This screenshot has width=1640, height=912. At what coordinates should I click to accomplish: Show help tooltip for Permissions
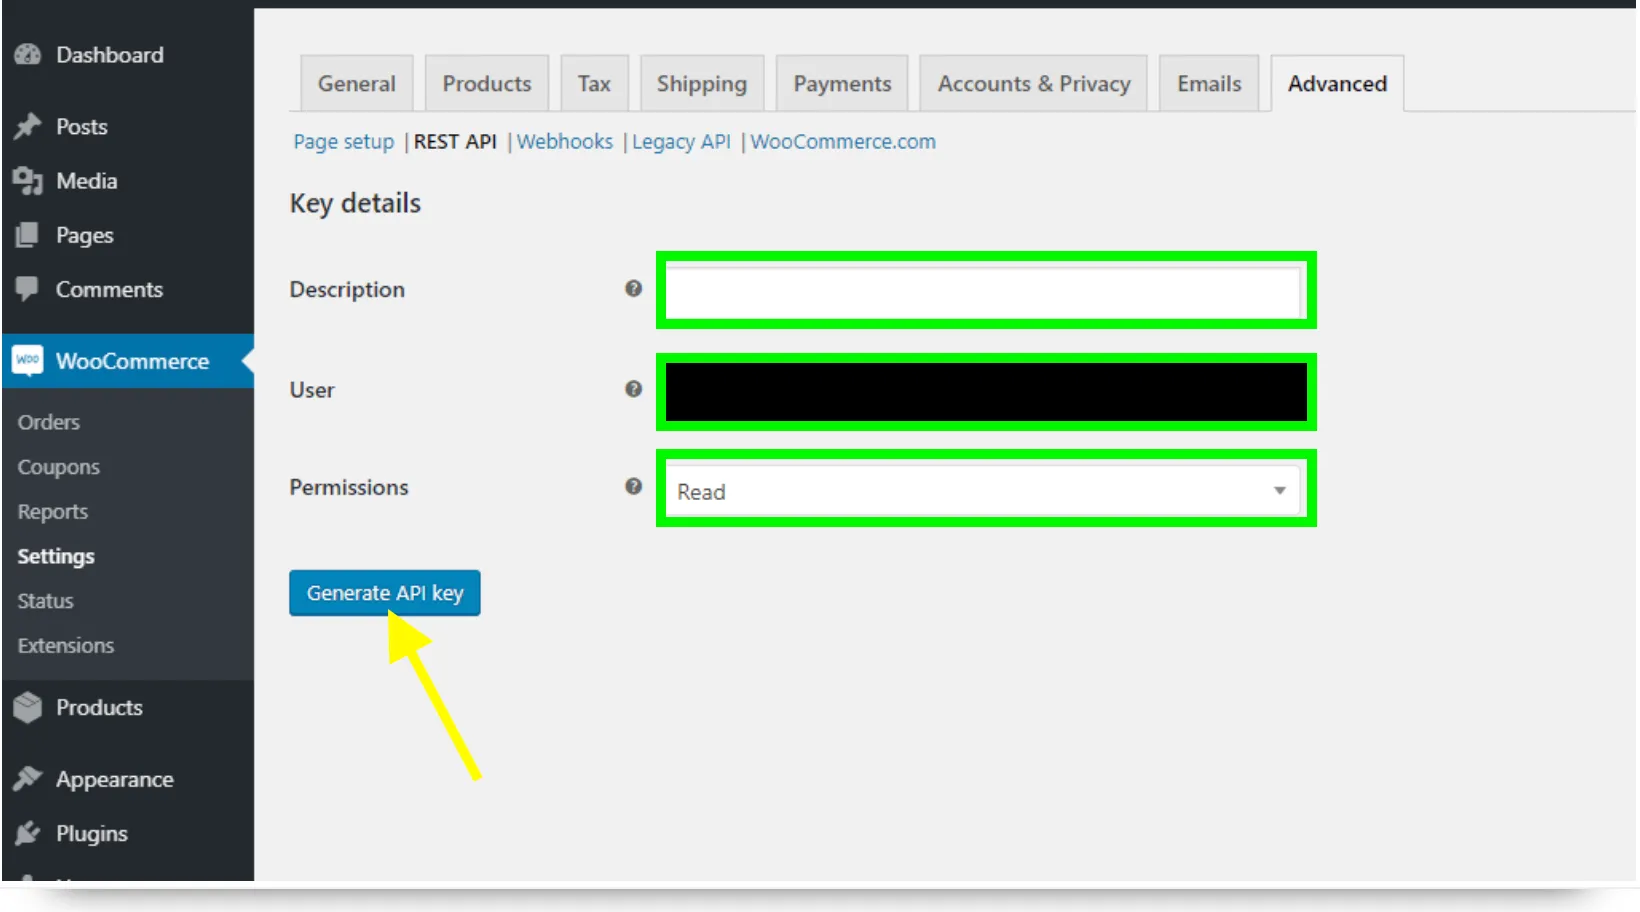tap(633, 486)
